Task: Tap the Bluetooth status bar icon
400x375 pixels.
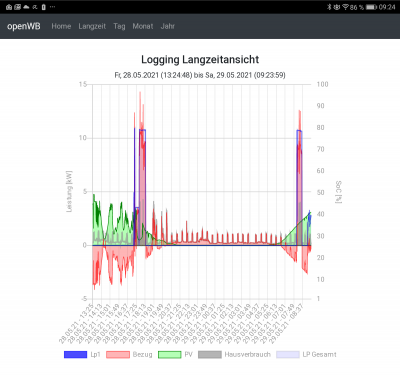Action: (x=329, y=7)
